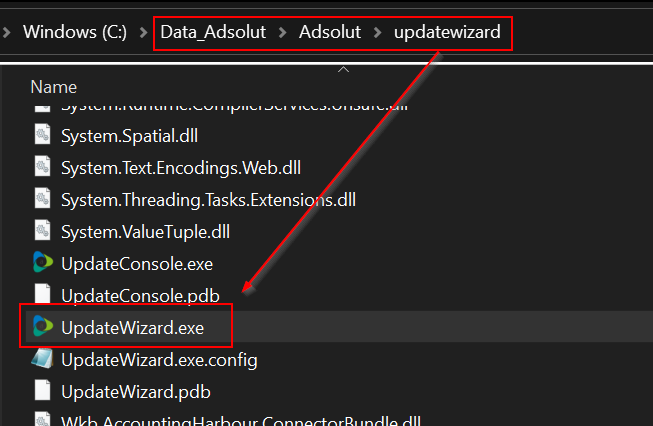Jump to the Windows (C:) breadcrumb
Viewport: 653px width, 426px height.
(x=75, y=32)
